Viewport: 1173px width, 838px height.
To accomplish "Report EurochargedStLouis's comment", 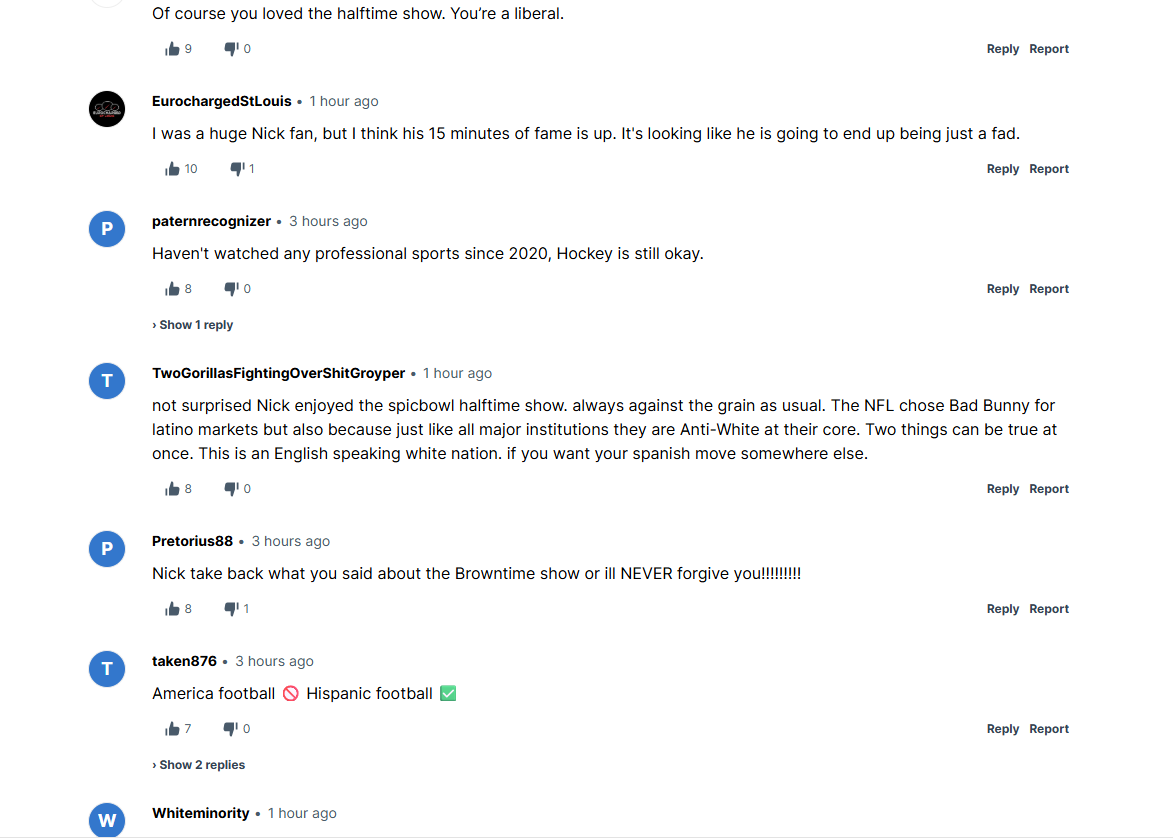I will click(1049, 169).
